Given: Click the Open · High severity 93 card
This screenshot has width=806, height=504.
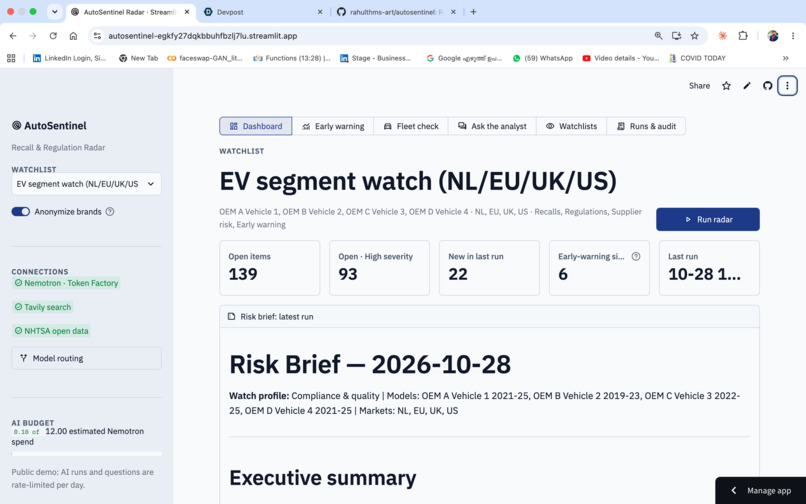Looking at the screenshot, I should pos(379,268).
